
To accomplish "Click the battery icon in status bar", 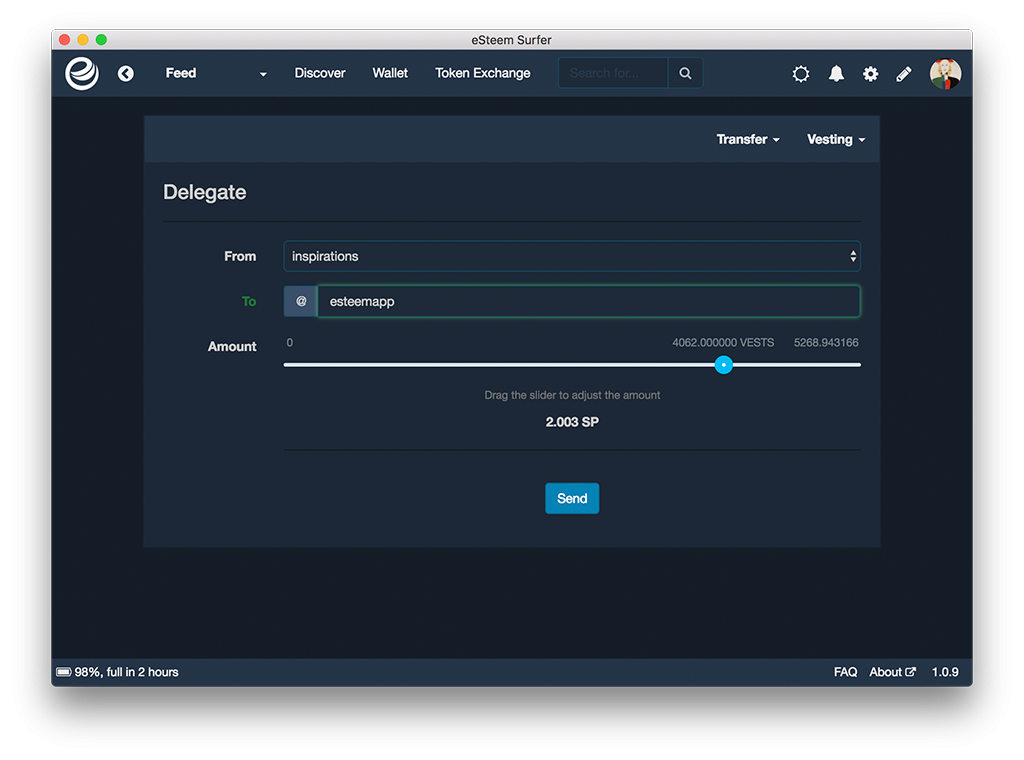I will coord(63,672).
